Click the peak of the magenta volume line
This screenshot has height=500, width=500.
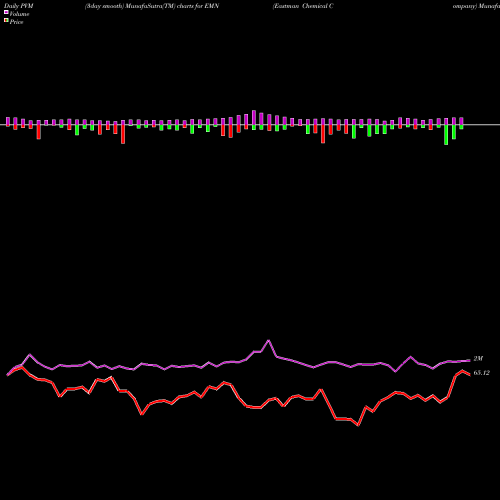[269, 340]
